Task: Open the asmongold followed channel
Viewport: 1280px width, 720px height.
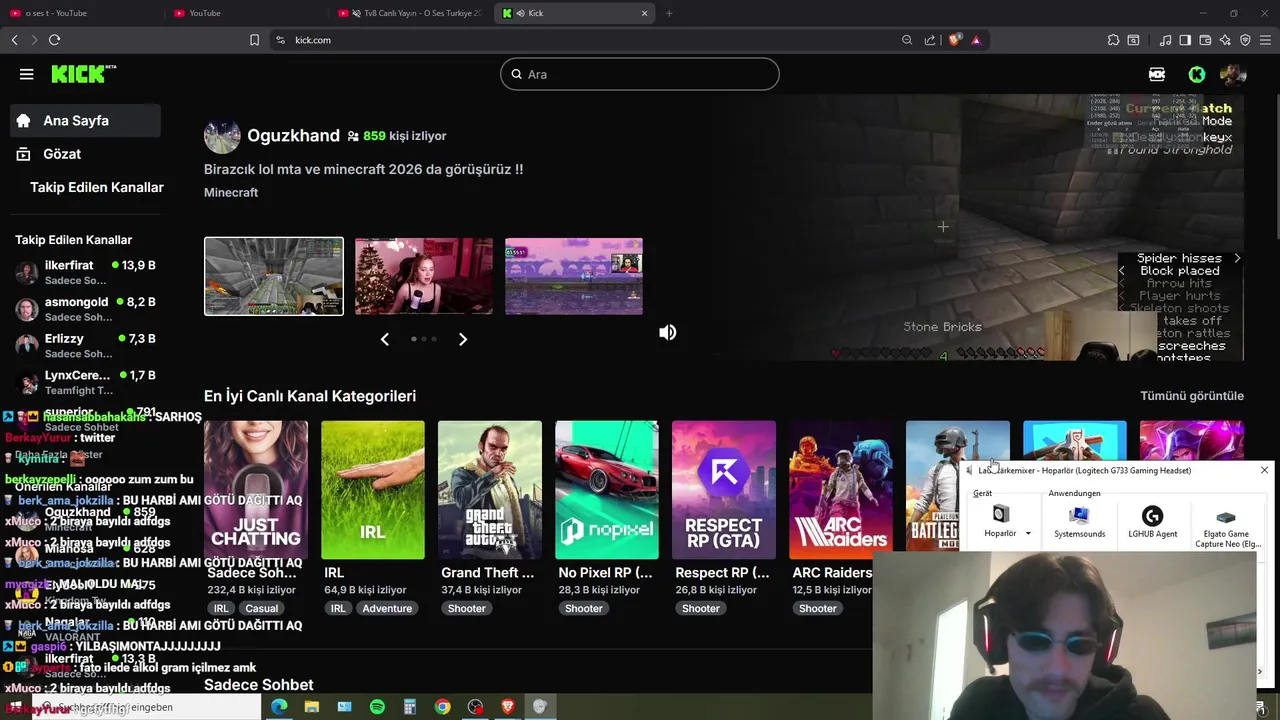Action: (x=87, y=309)
